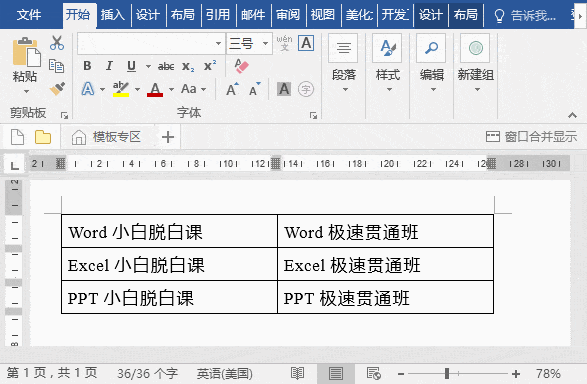This screenshot has height=384, width=587.
Task: Switch to the 引用 References tab
Action: 218,15
